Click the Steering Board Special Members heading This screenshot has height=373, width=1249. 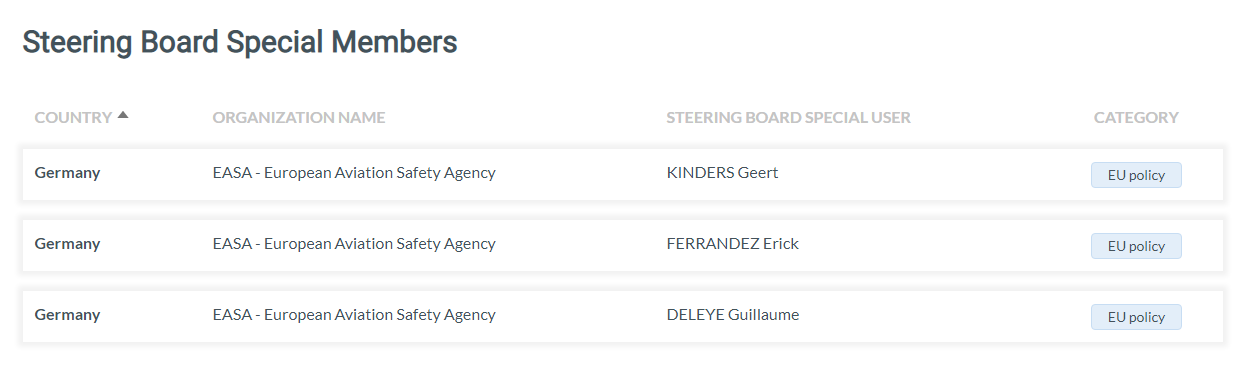[240, 42]
